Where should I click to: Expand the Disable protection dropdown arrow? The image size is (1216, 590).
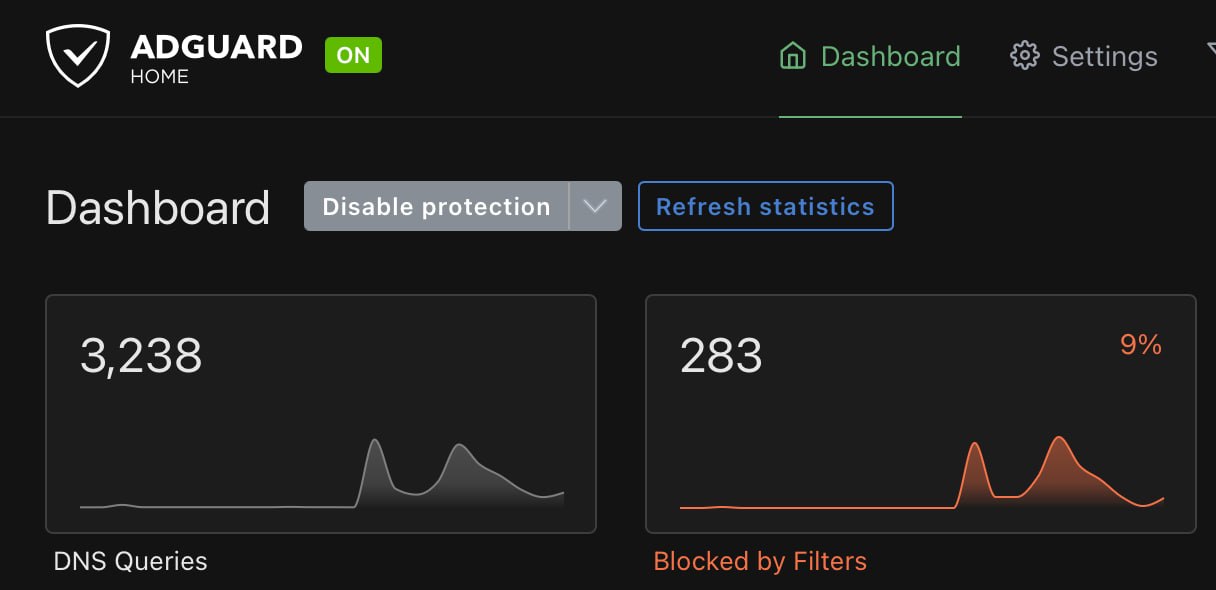point(595,206)
